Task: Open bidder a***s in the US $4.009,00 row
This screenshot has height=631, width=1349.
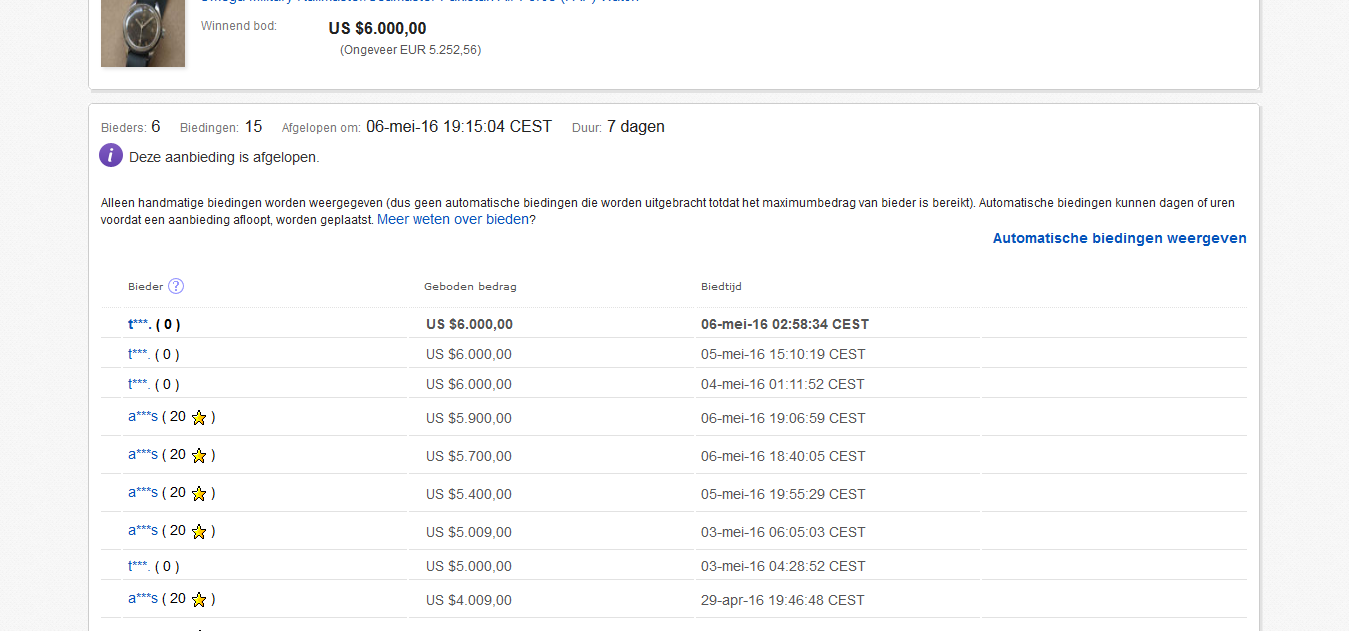Action: [143, 598]
